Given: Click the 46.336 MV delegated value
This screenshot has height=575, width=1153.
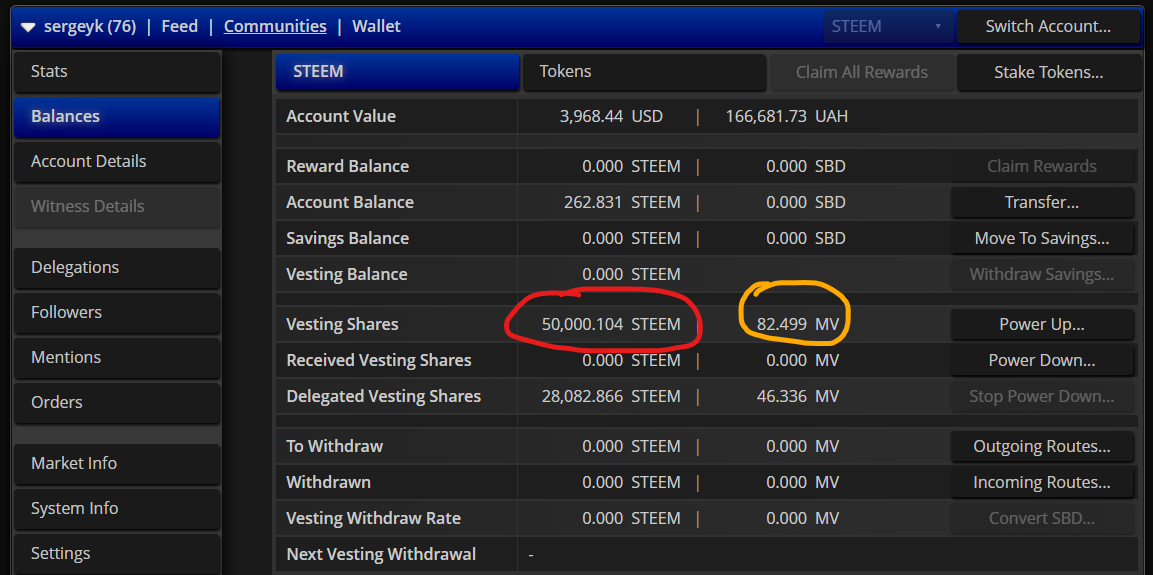Looking at the screenshot, I should pos(798,396).
